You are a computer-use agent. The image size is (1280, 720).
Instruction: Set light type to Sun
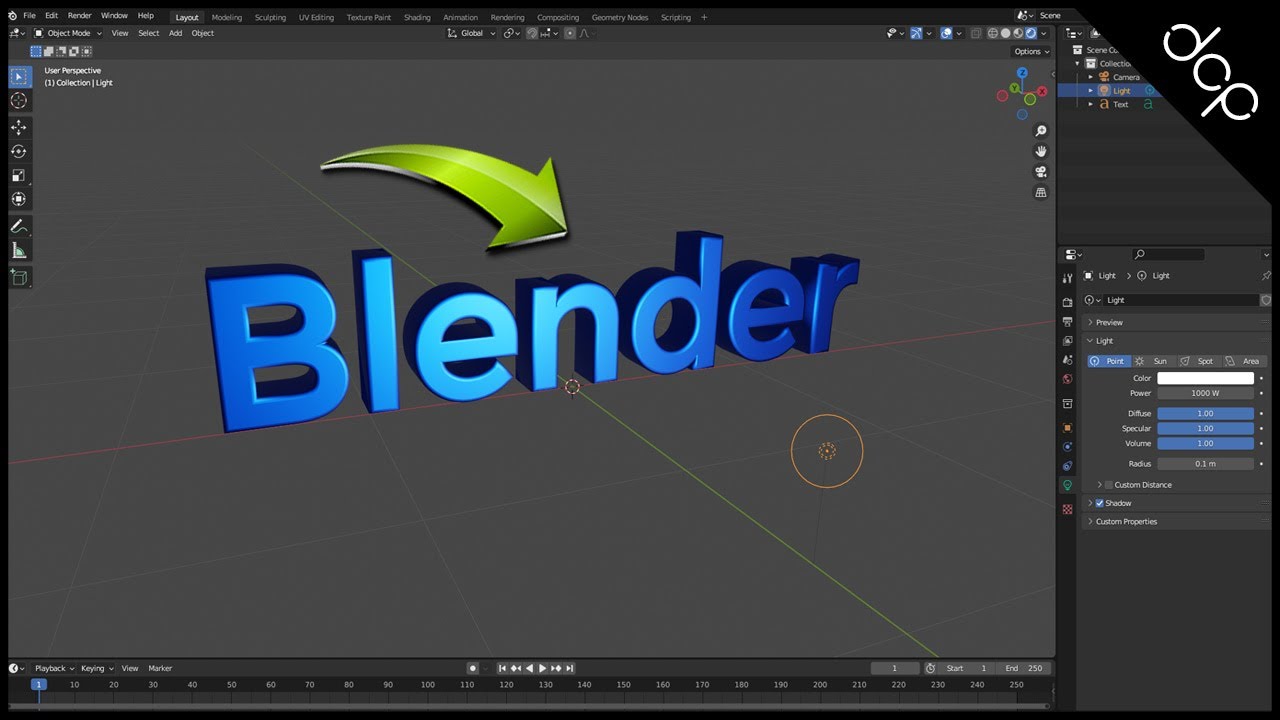(1154, 361)
